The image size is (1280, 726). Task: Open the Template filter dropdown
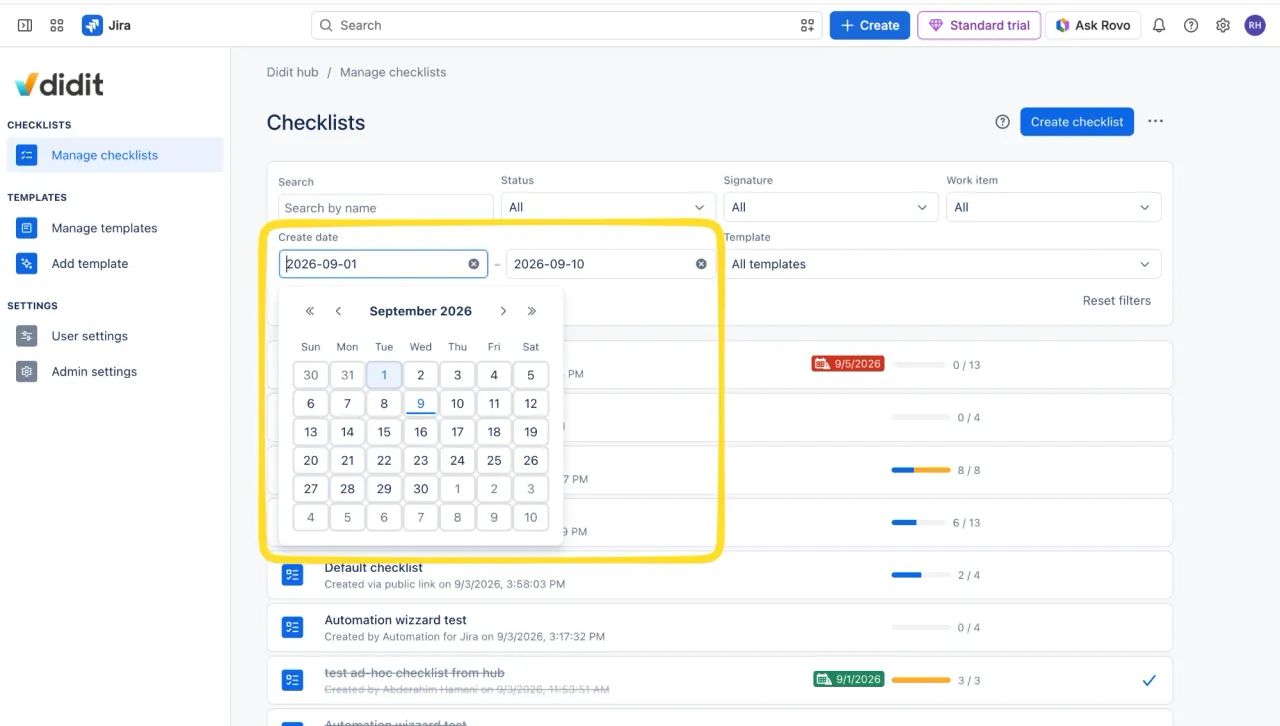click(x=942, y=264)
